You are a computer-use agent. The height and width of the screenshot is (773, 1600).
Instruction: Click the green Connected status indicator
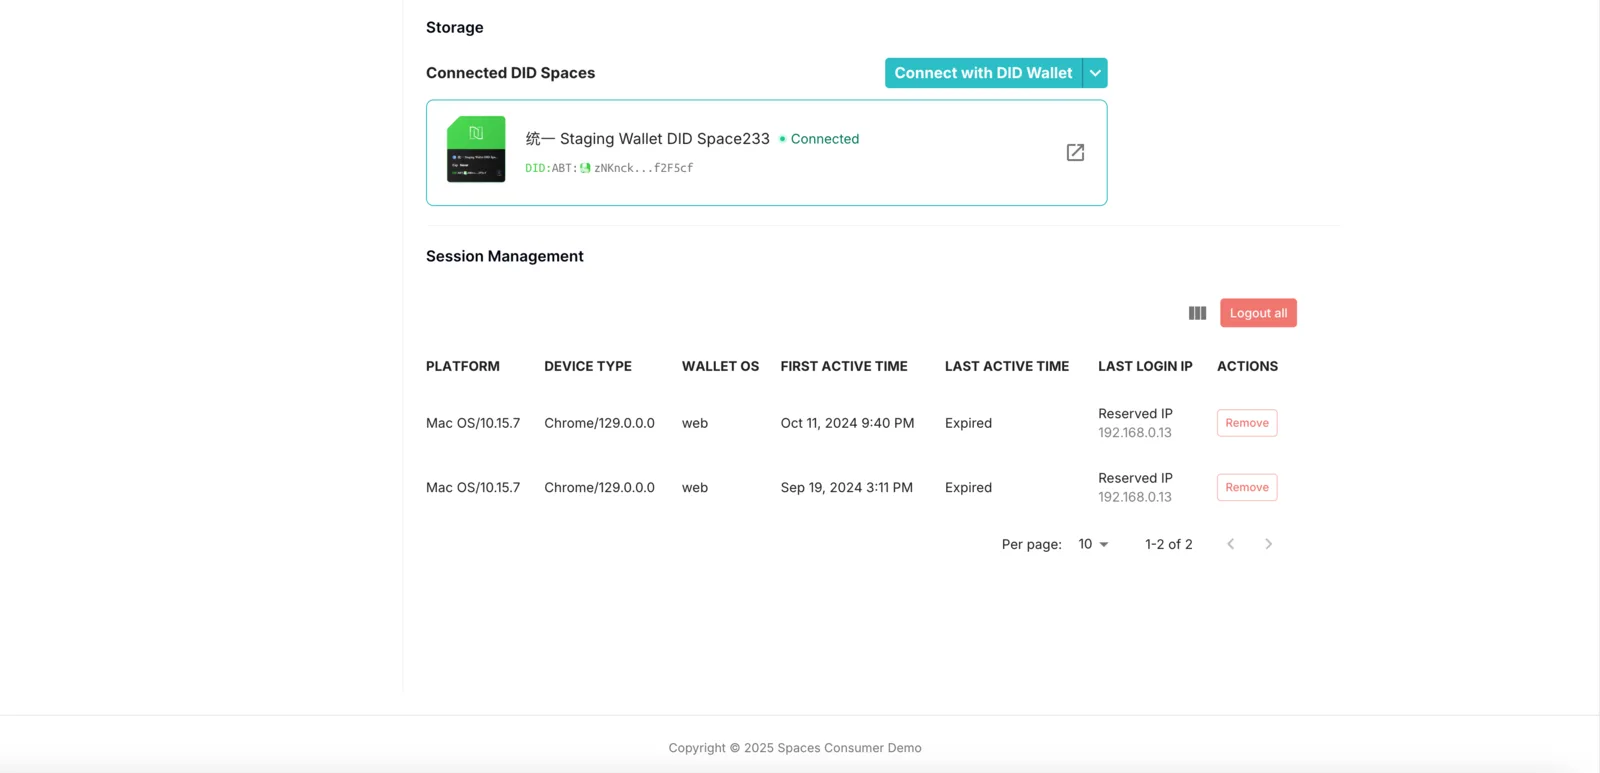click(819, 139)
